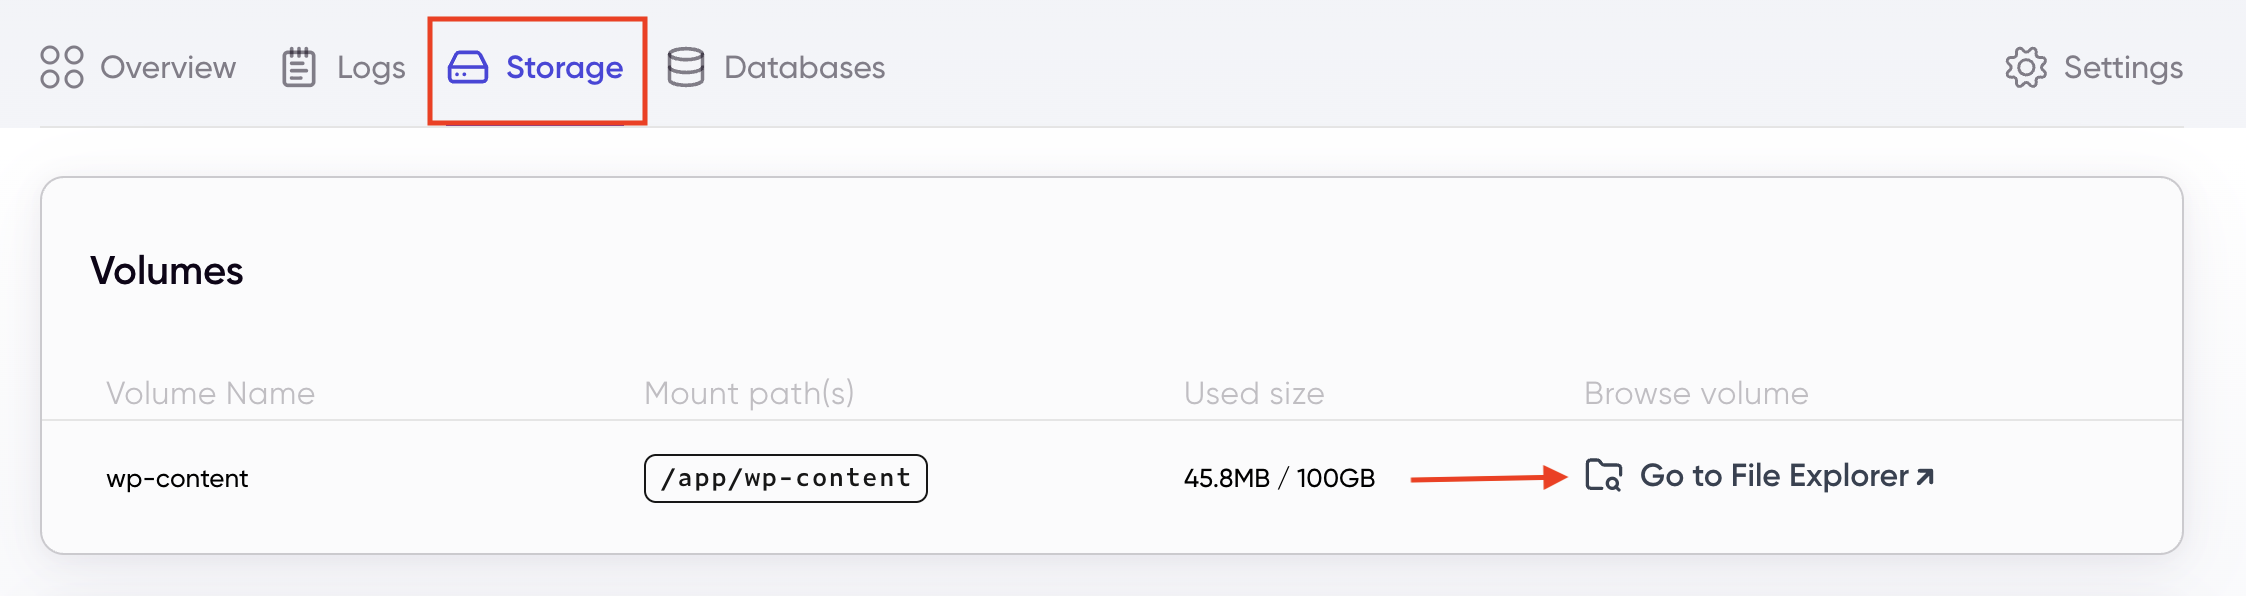
Task: Click the Settings gear icon
Action: 2026,68
